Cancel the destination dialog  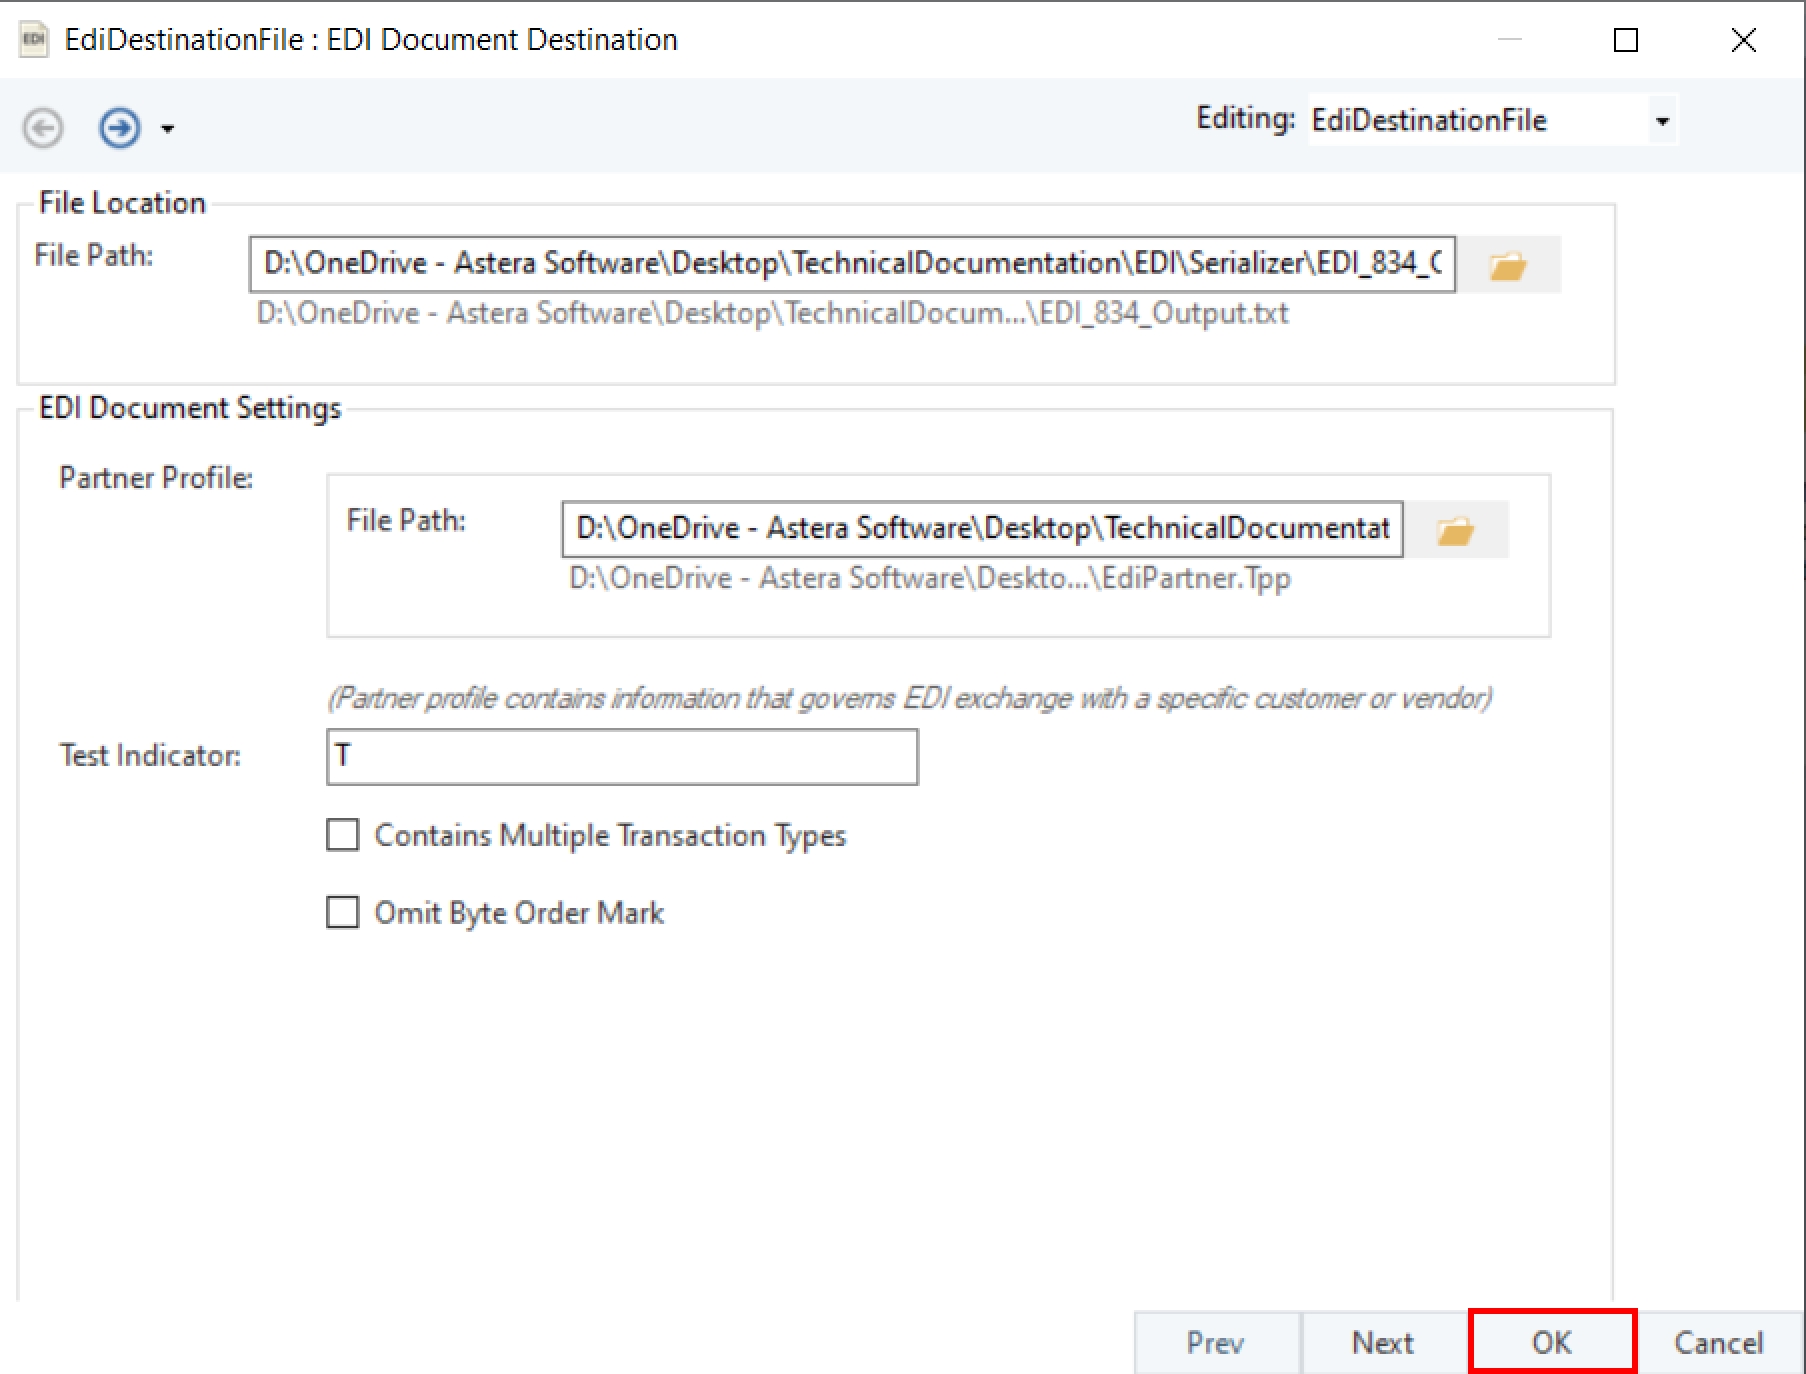(x=1719, y=1342)
